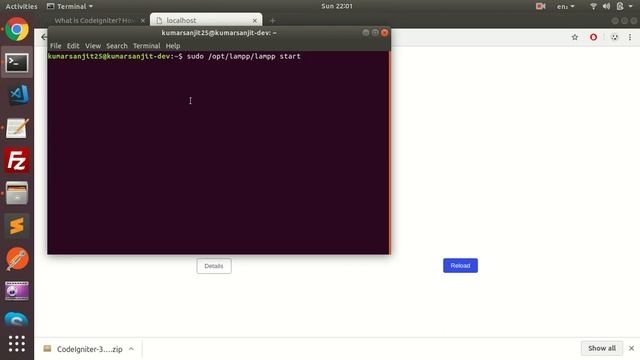The width and height of the screenshot is (640, 360).
Task: Open the terminal Help menu
Action: tap(173, 46)
